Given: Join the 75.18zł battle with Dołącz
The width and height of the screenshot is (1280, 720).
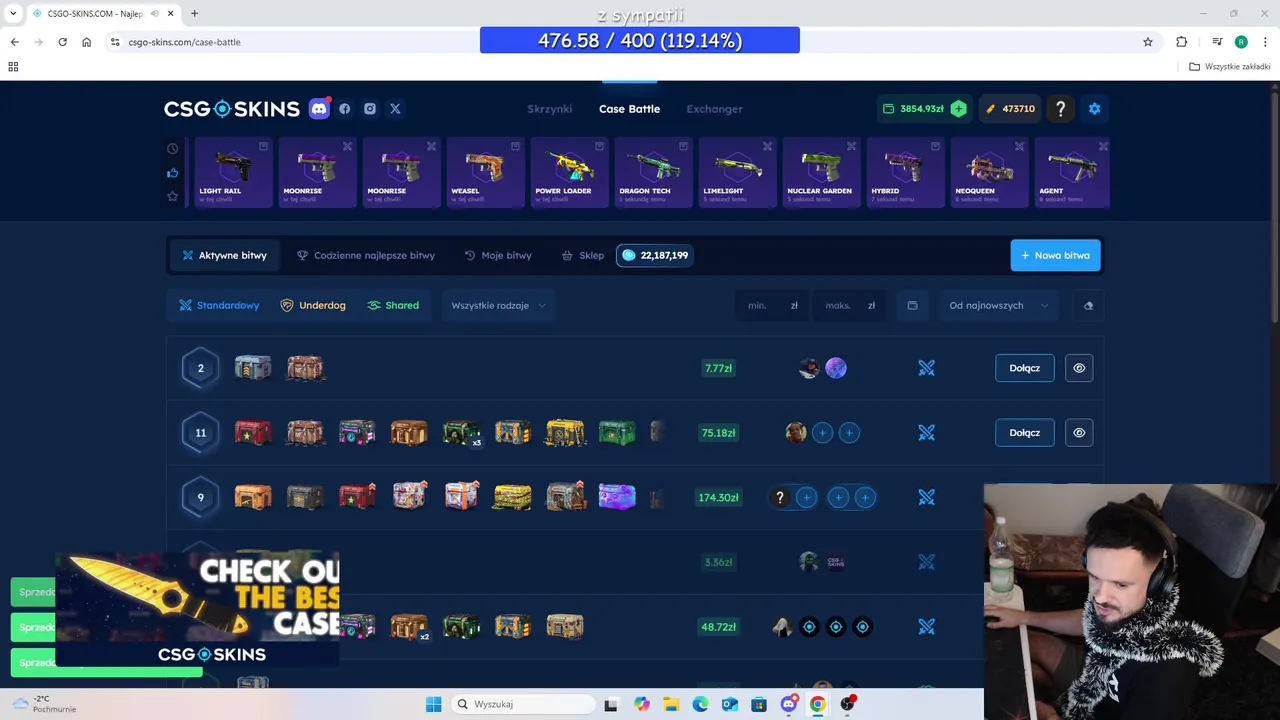Looking at the screenshot, I should pyautogui.click(x=1024, y=433).
